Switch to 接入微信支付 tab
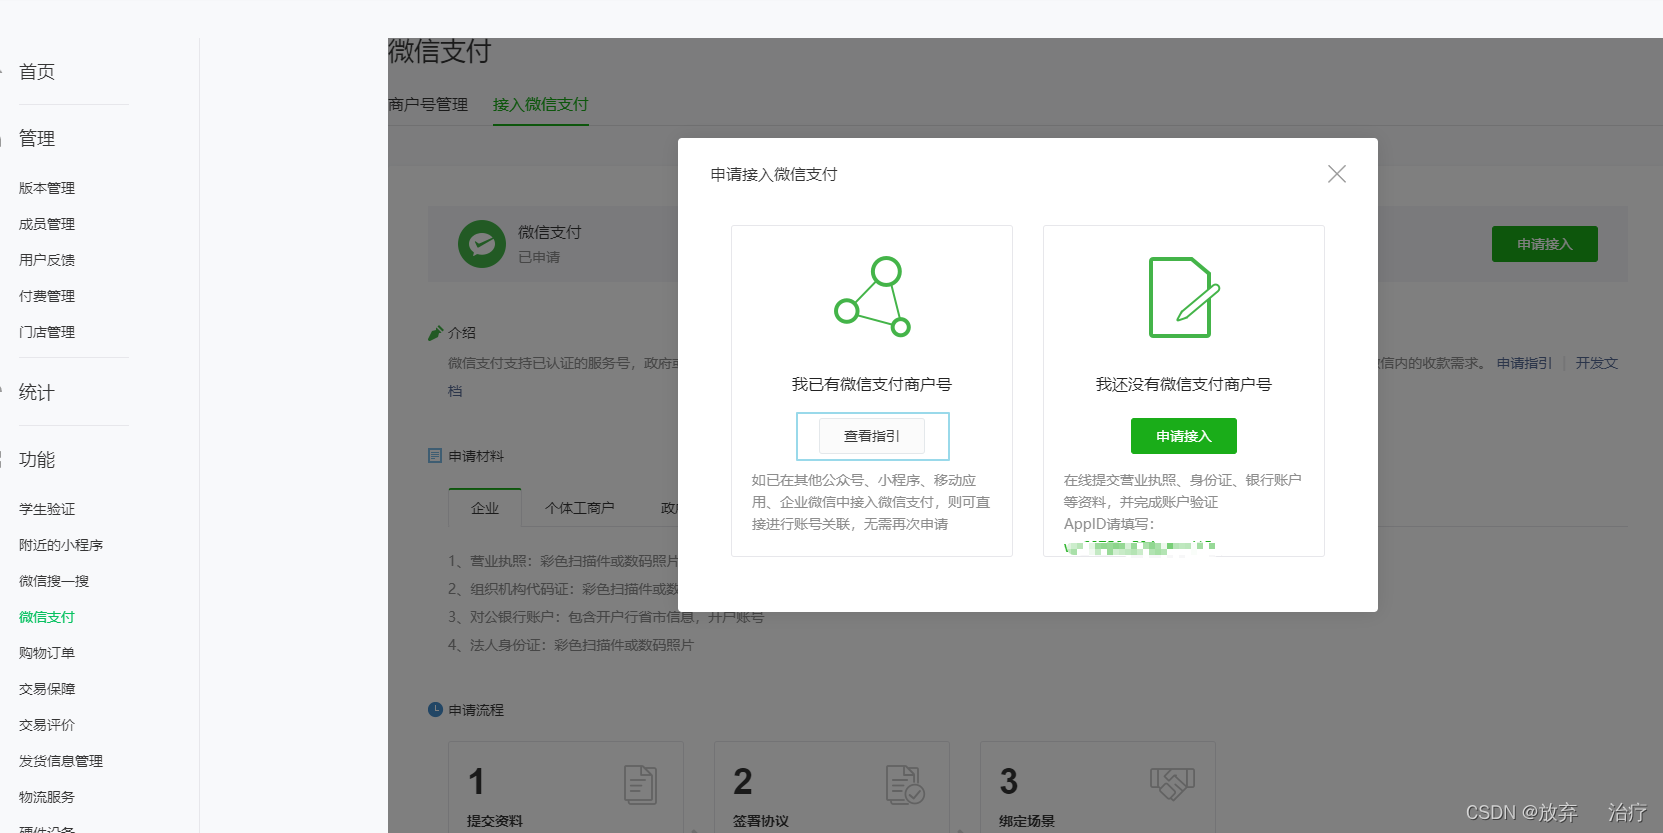 click(x=541, y=104)
